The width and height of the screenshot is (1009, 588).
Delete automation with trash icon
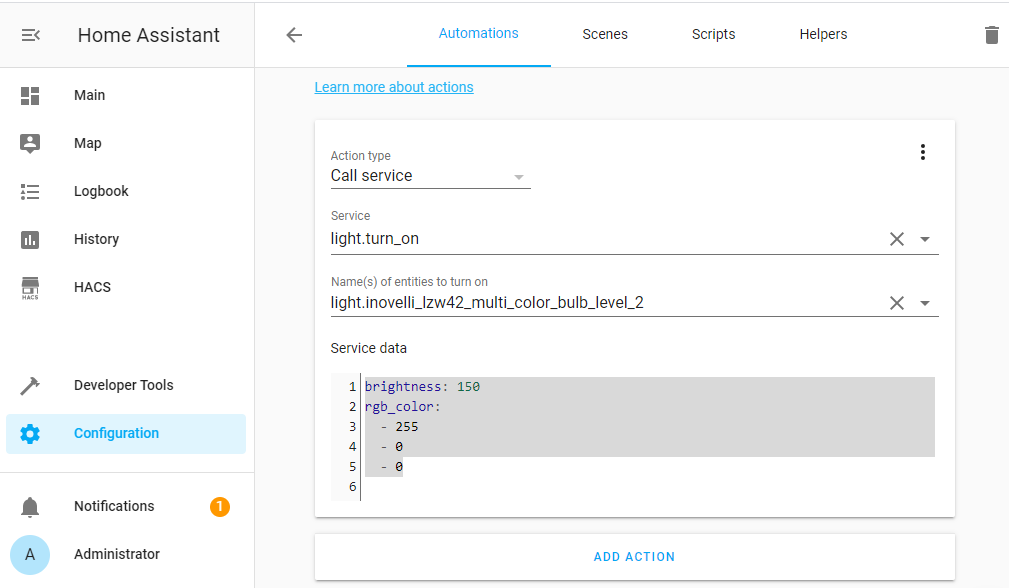click(991, 35)
